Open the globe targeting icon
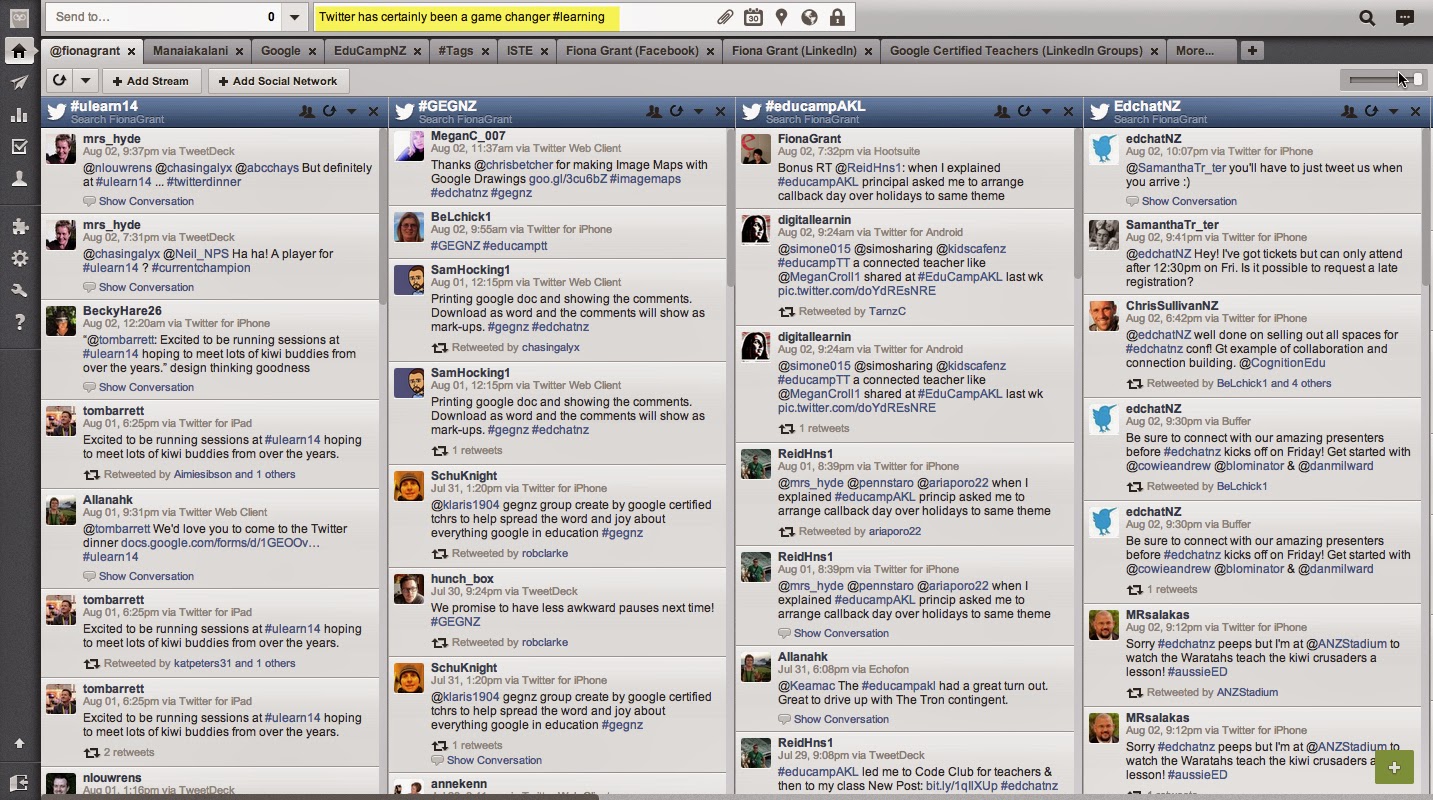This screenshot has width=1433, height=800. point(809,17)
